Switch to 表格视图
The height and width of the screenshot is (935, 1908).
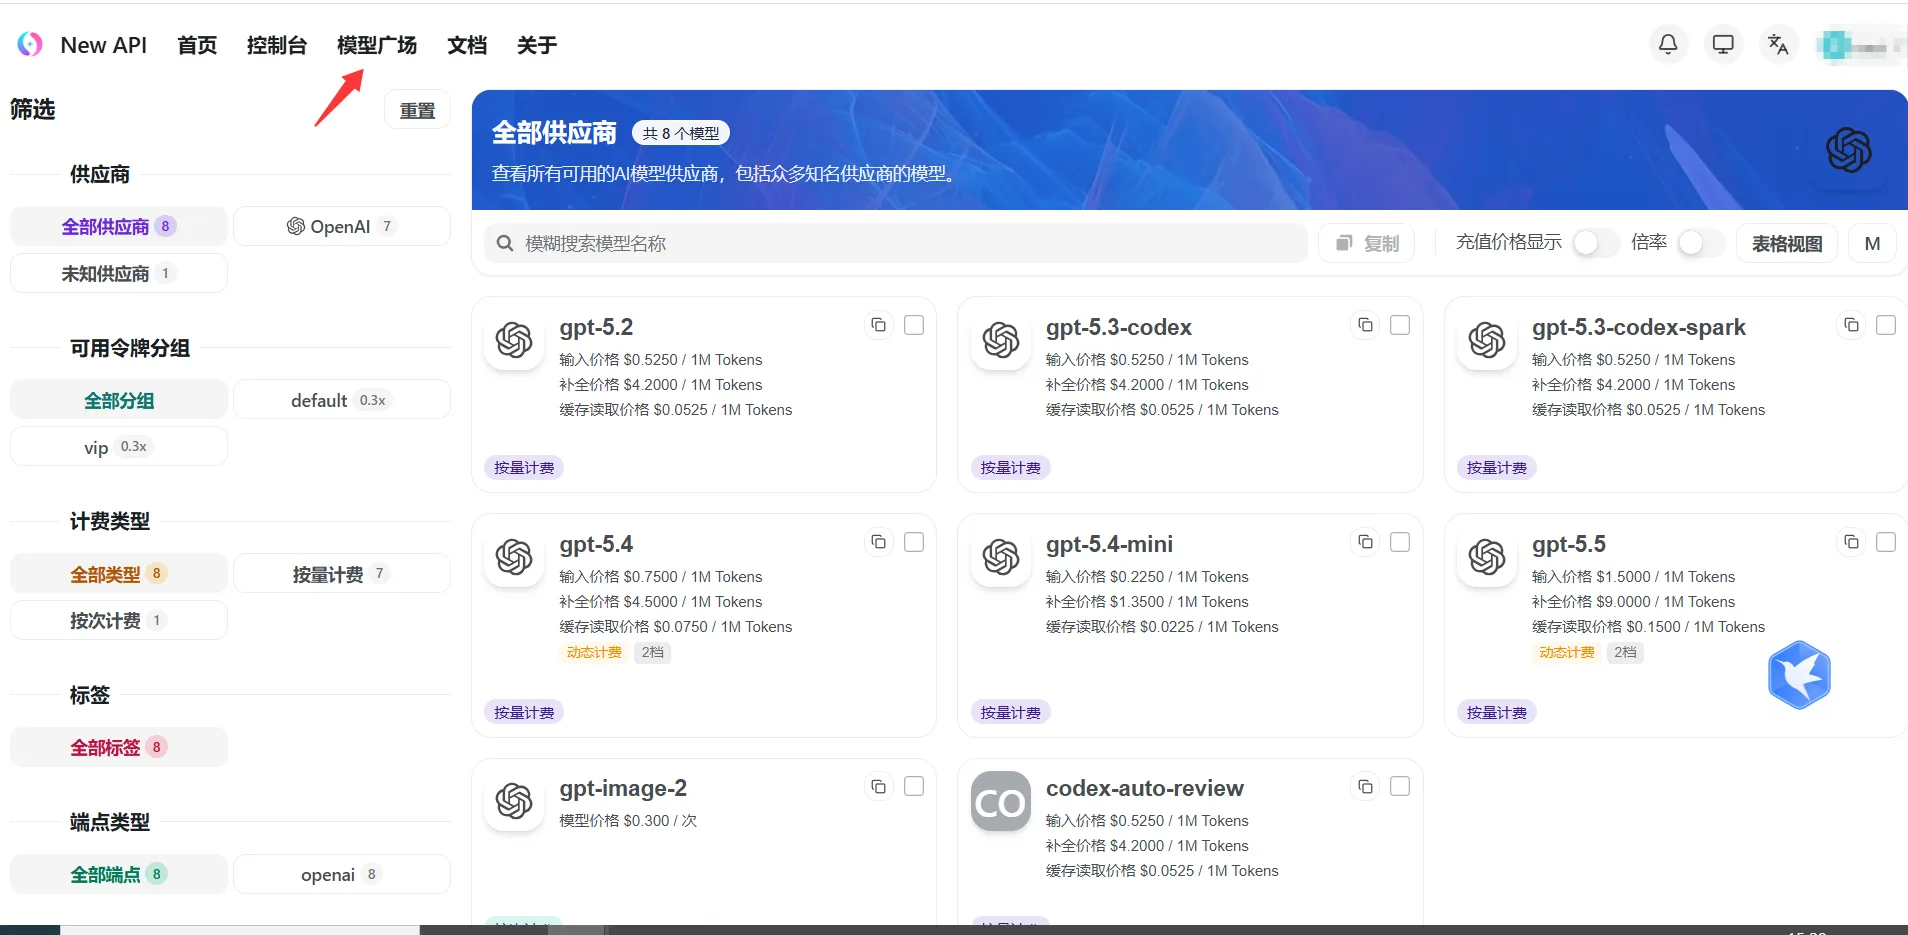1787,243
